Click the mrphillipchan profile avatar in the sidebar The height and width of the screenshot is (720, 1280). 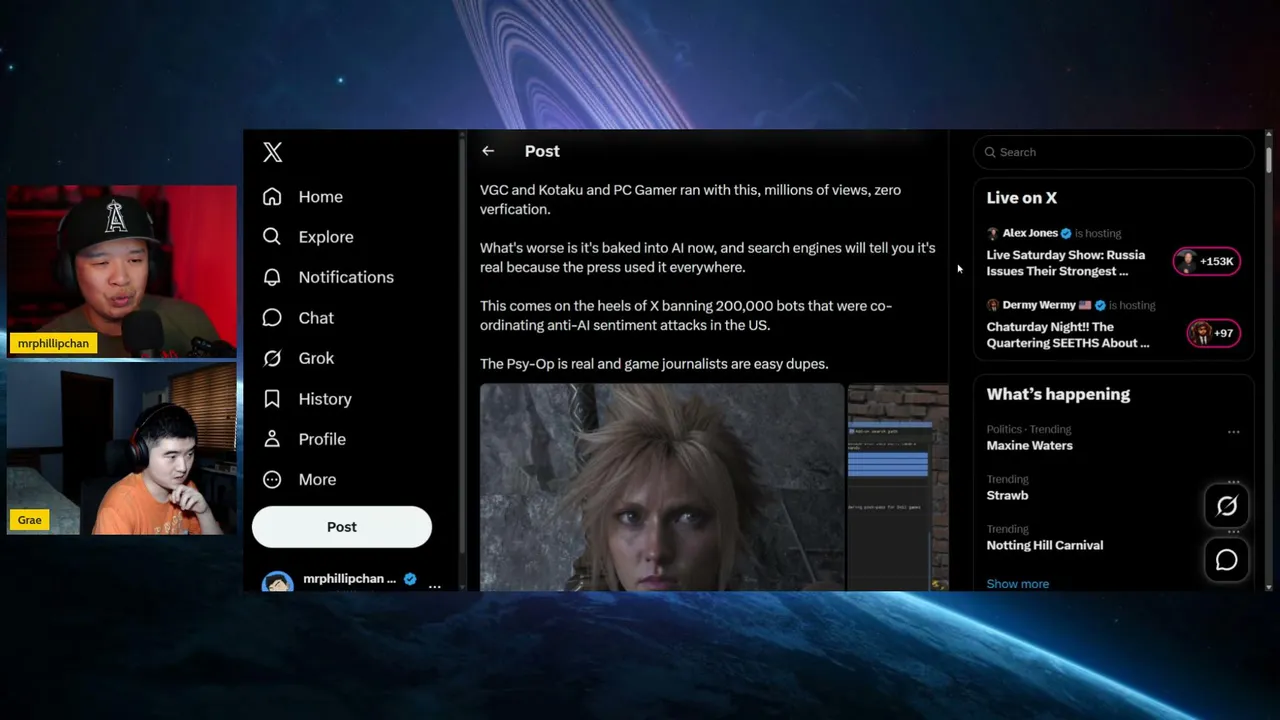click(277, 582)
